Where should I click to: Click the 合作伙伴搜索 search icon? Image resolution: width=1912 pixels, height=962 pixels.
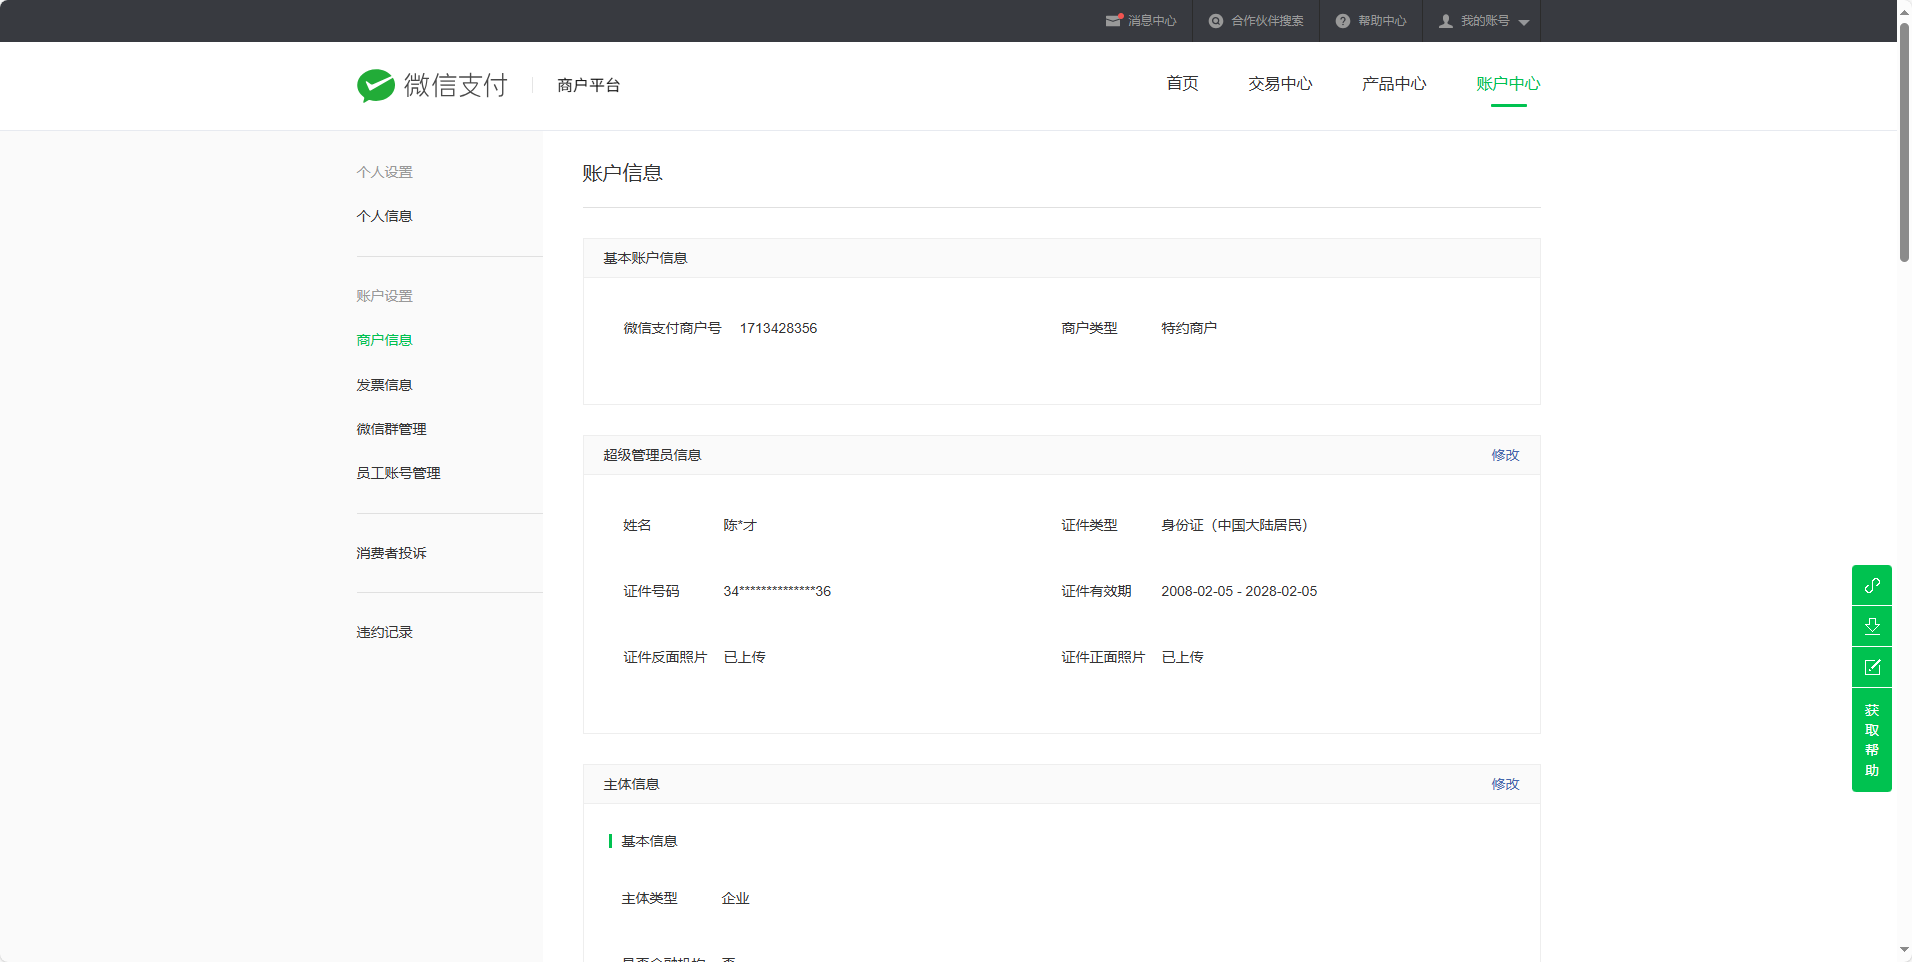pos(1216,21)
